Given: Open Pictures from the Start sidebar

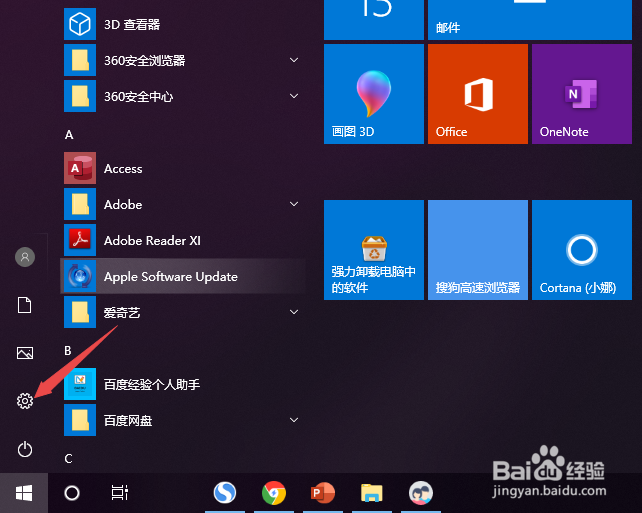Looking at the screenshot, I should pos(25,353).
